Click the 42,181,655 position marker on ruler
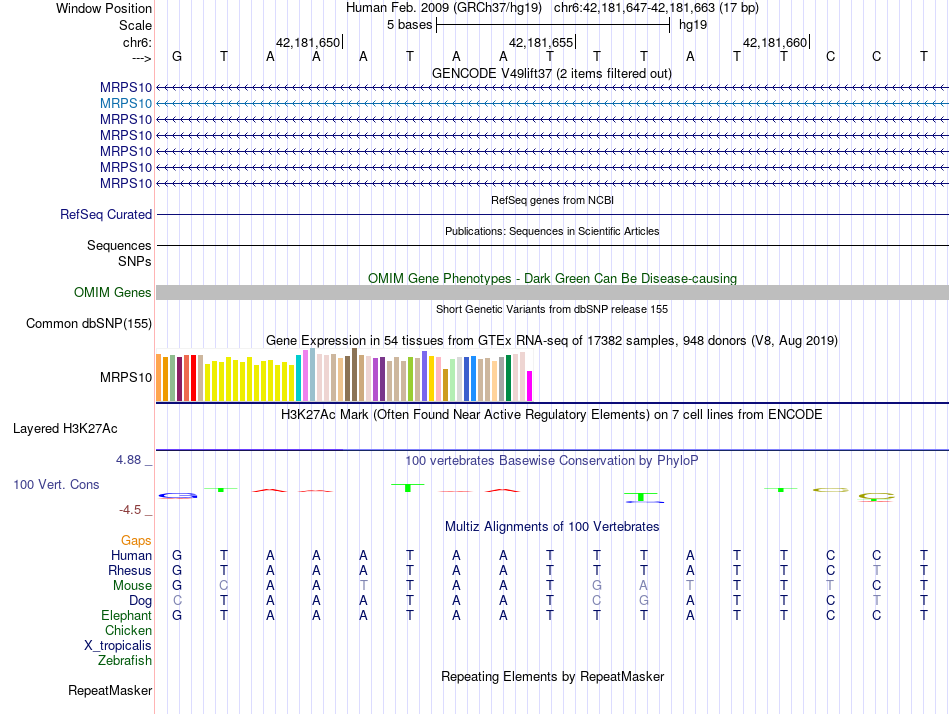 [541, 42]
